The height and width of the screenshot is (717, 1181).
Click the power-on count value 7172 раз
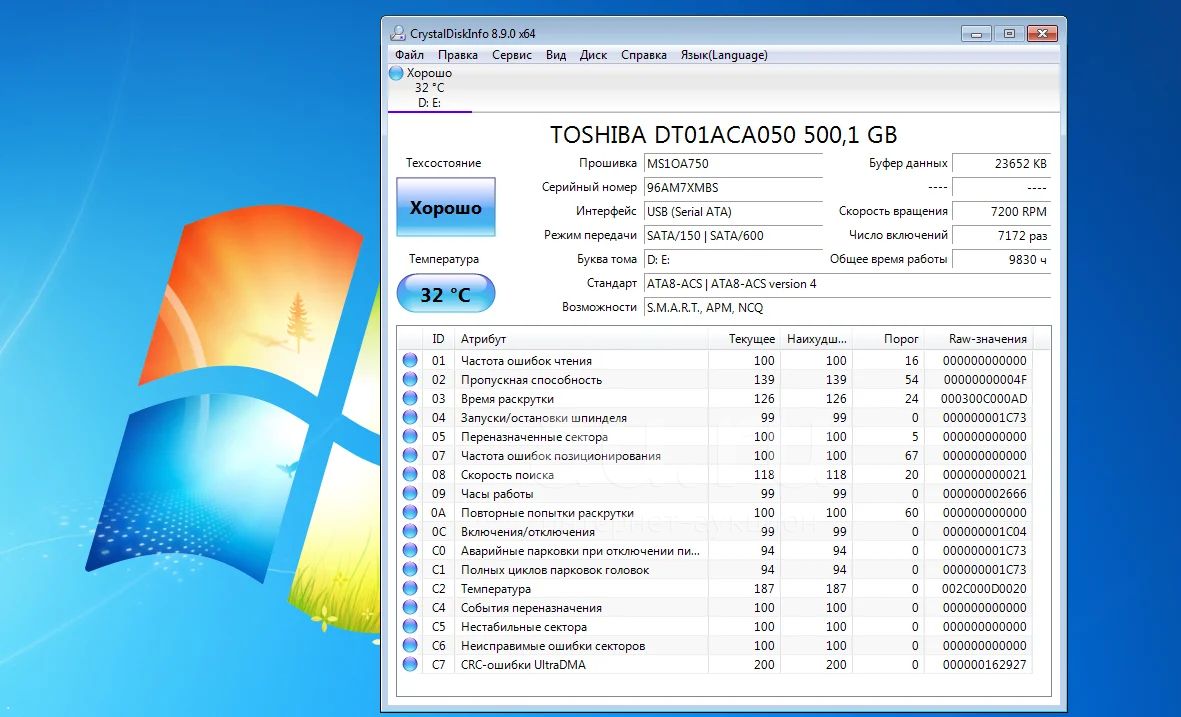pos(1002,236)
